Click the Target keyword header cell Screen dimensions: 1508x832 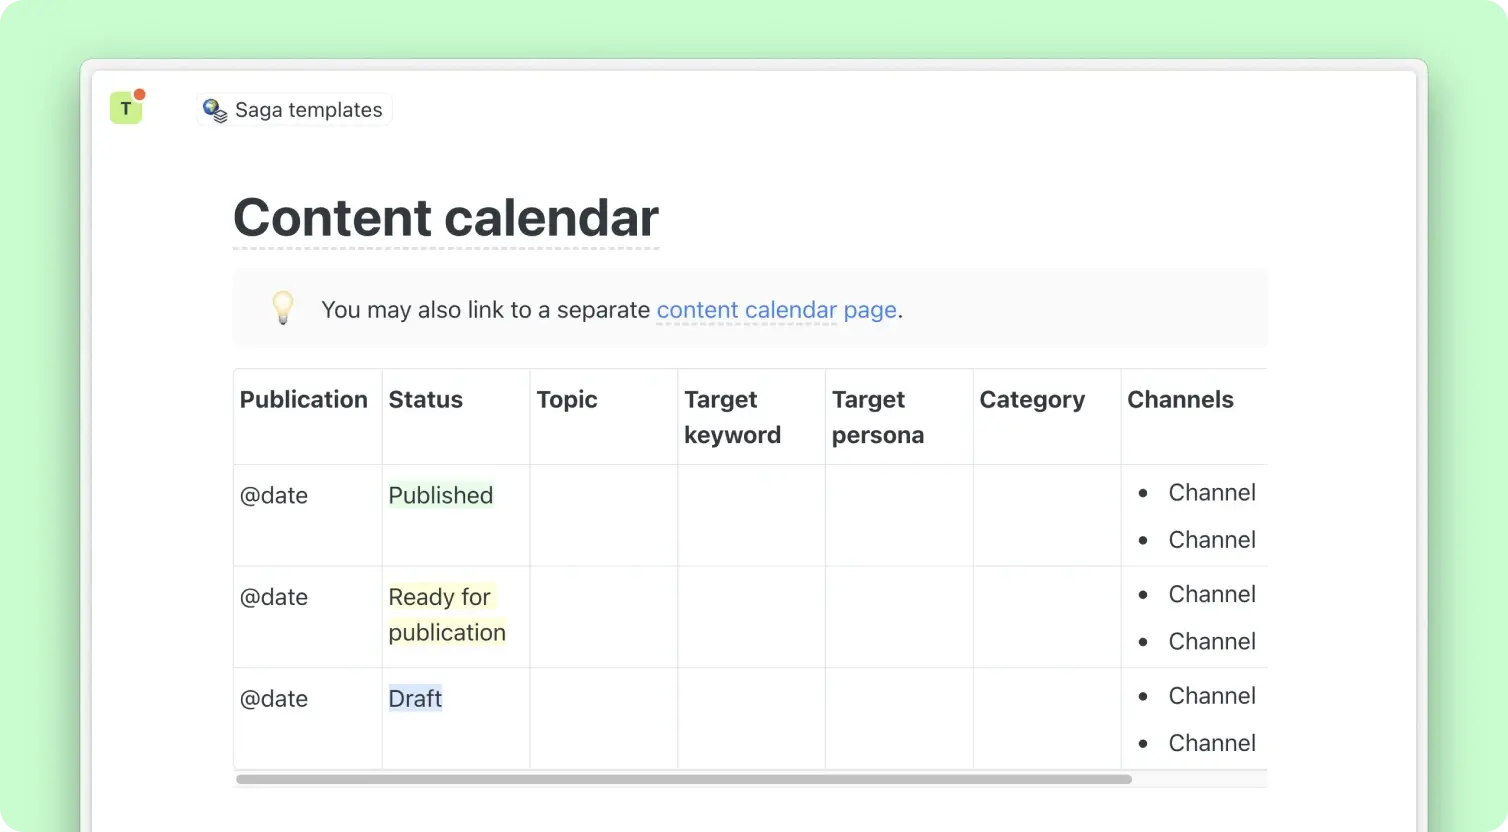point(732,417)
